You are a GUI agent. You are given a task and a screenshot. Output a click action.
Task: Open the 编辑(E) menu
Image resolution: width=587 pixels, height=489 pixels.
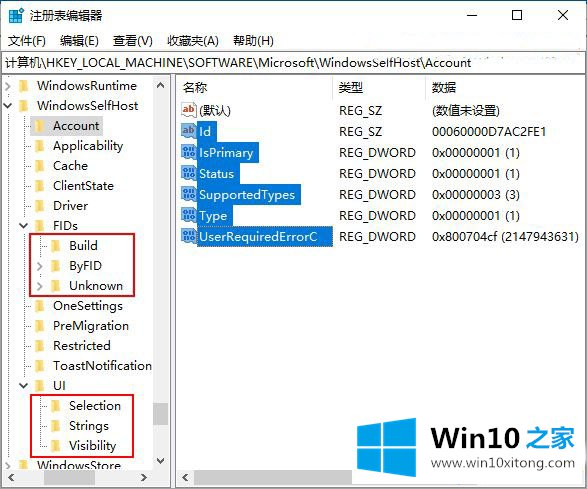[79, 40]
